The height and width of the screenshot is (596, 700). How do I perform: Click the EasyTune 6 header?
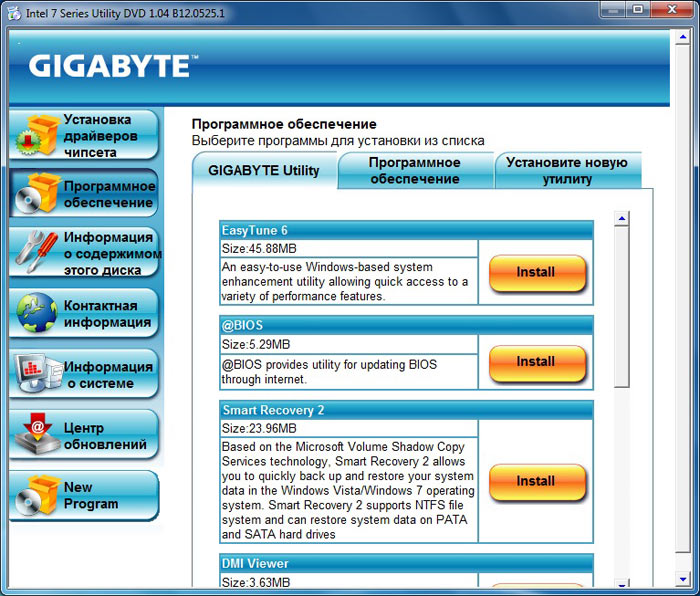click(406, 230)
